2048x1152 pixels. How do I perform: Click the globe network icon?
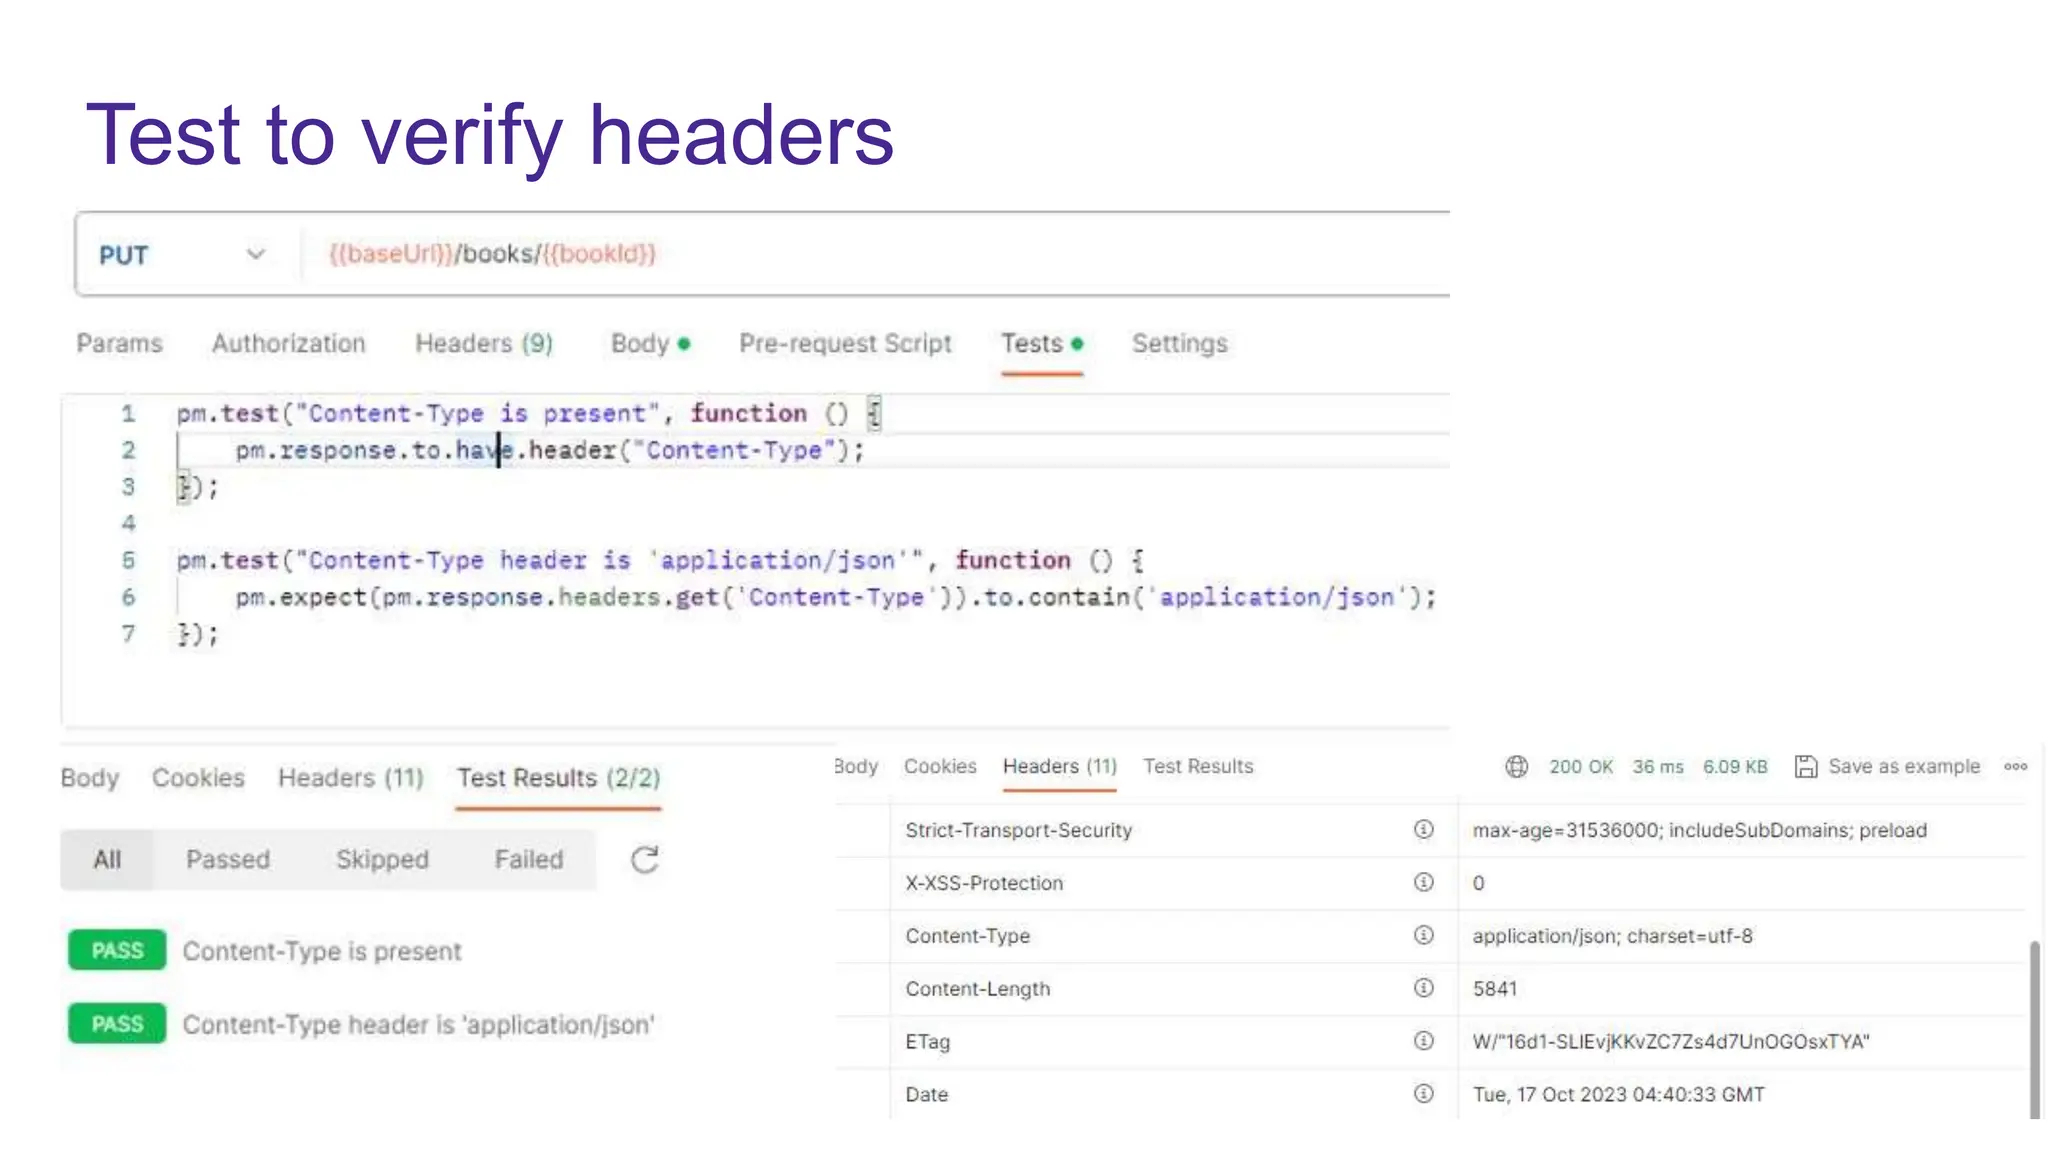(1517, 766)
